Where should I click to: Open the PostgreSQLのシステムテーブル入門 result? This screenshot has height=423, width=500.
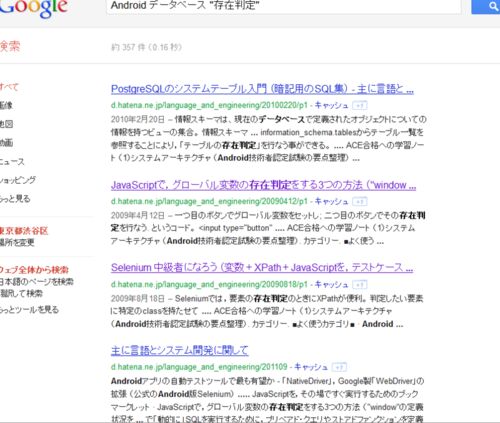[x=262, y=89]
